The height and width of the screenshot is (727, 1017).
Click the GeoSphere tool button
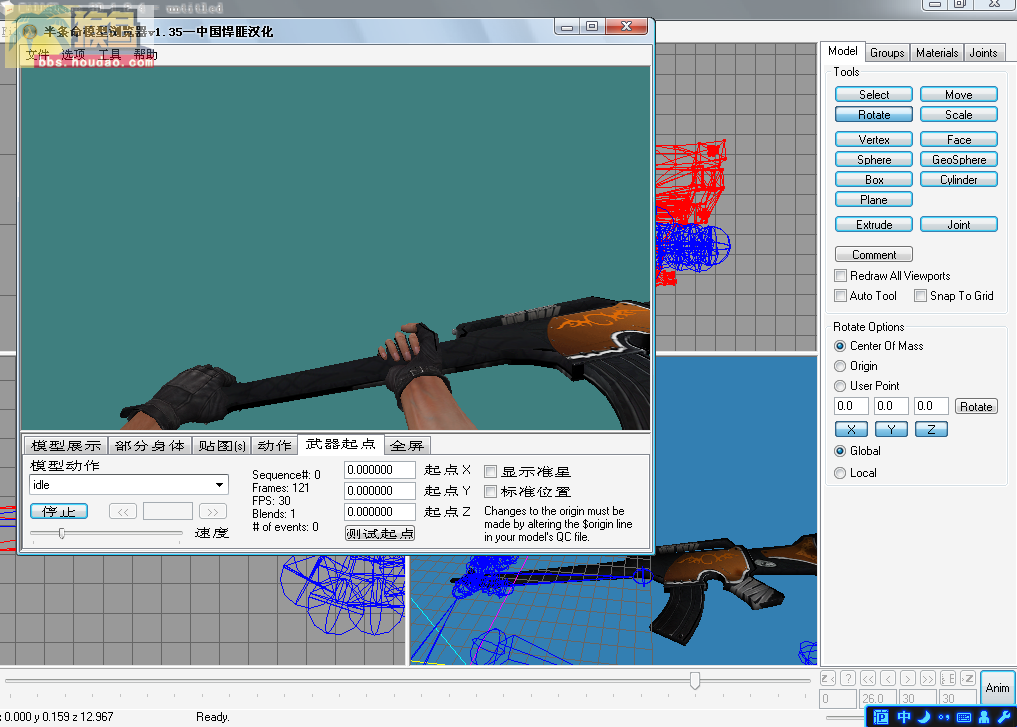(x=959, y=160)
